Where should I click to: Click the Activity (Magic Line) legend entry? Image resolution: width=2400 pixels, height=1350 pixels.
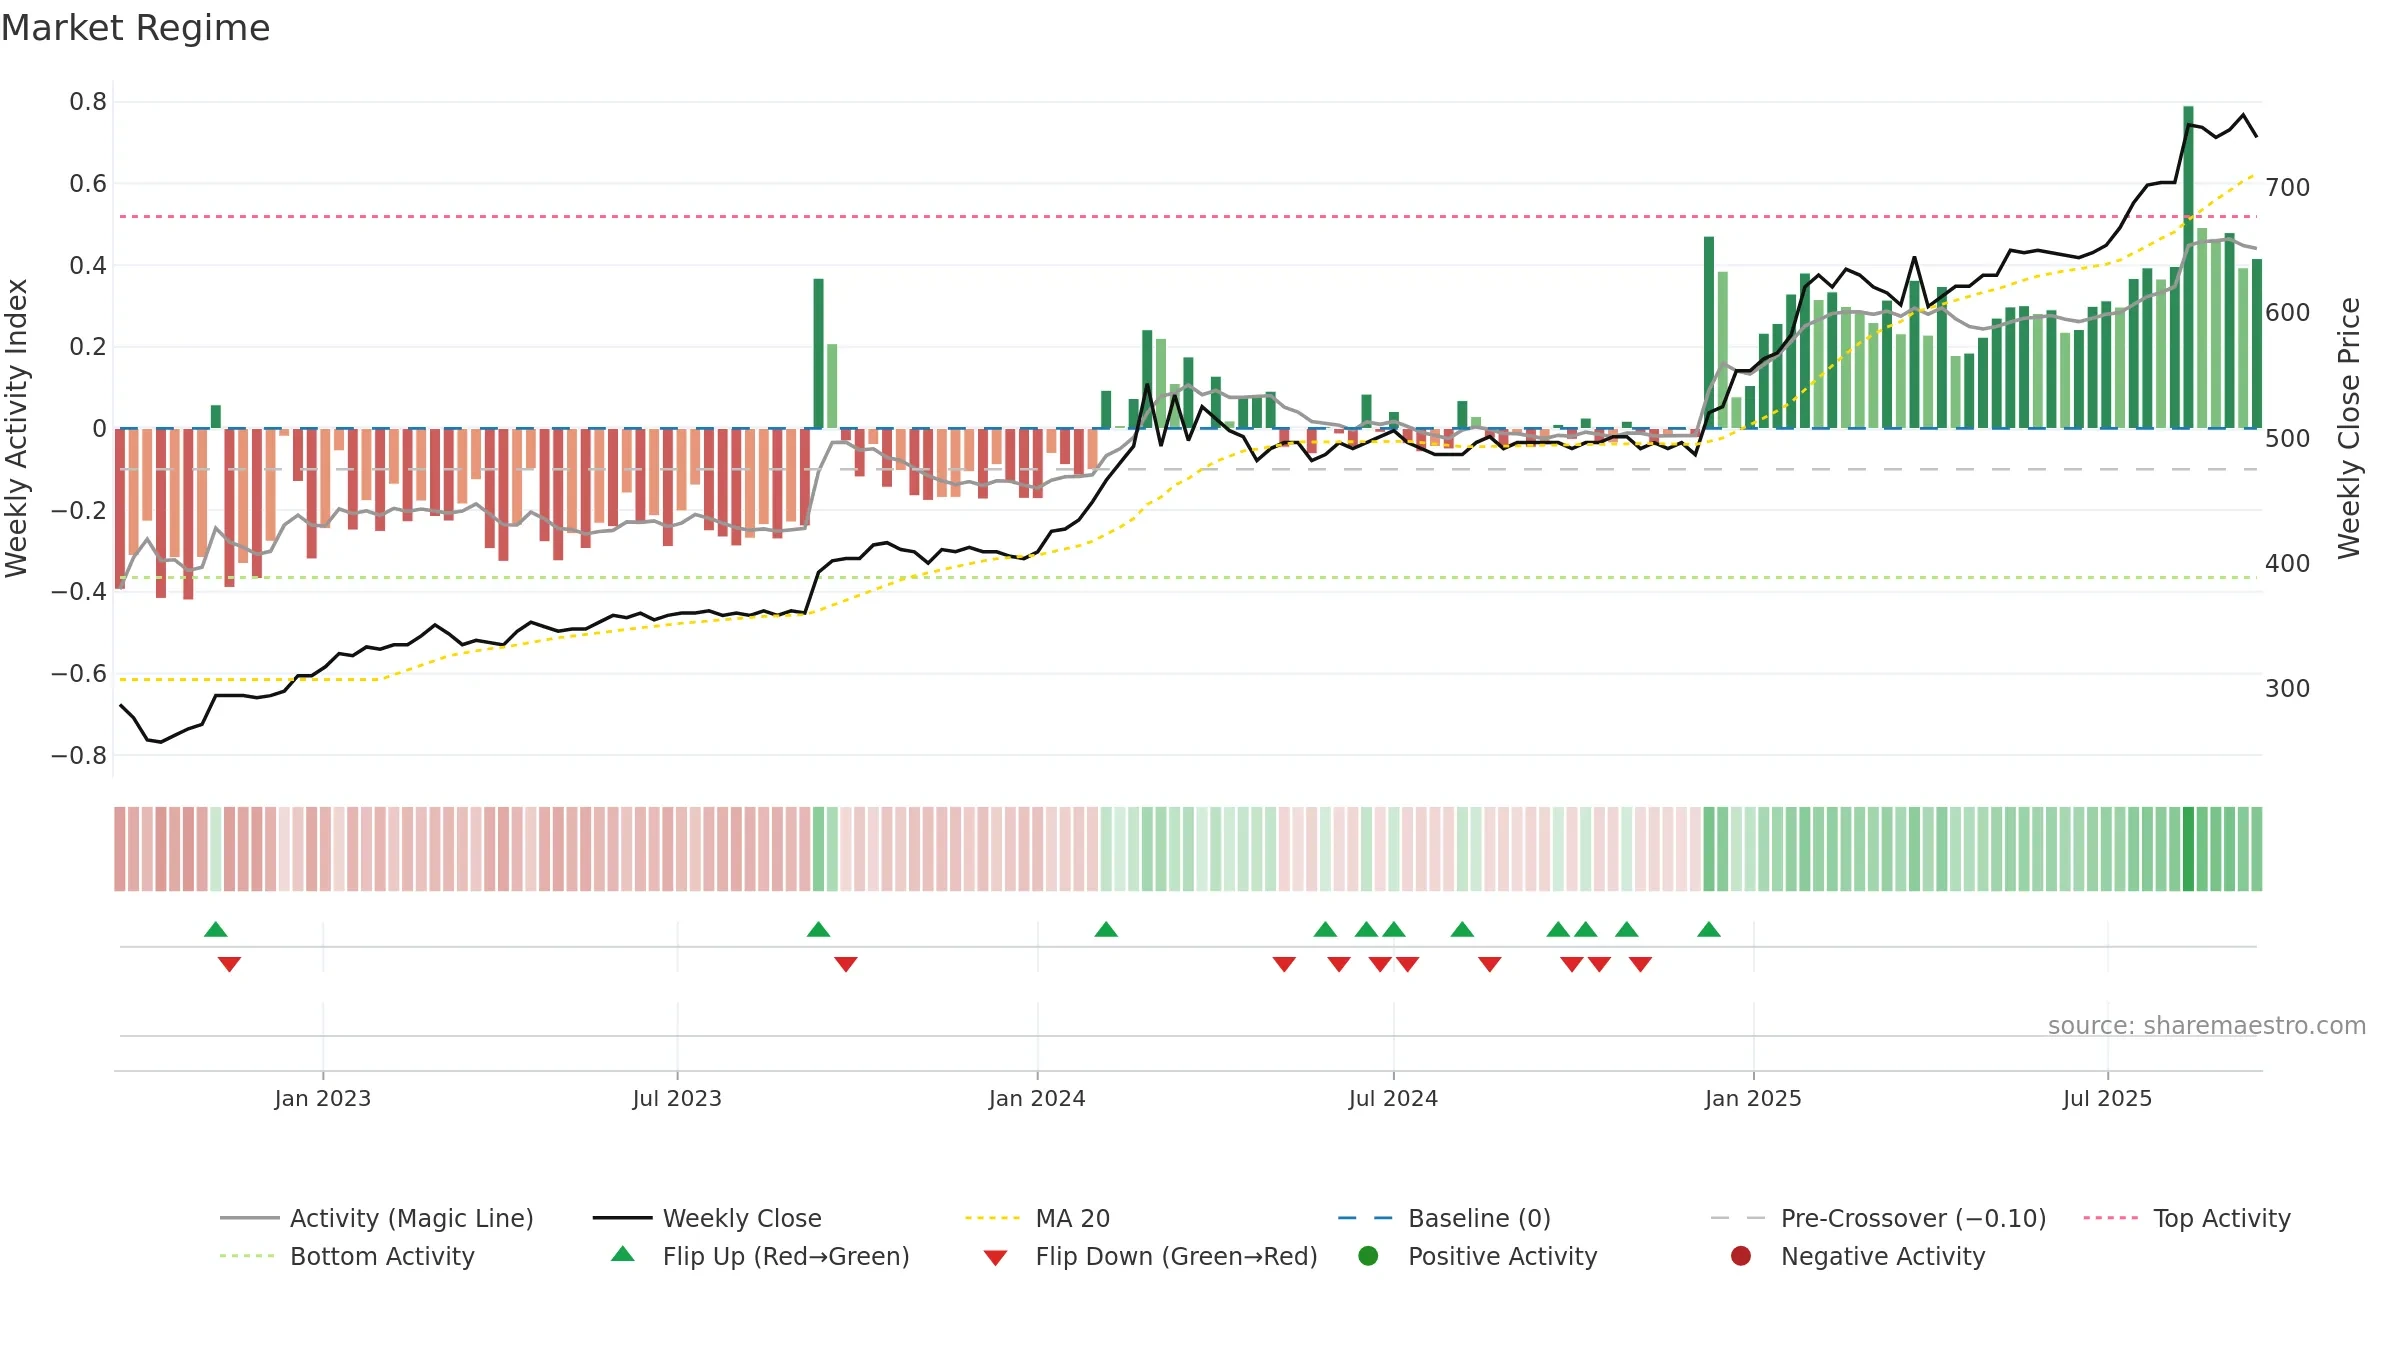377,1218
